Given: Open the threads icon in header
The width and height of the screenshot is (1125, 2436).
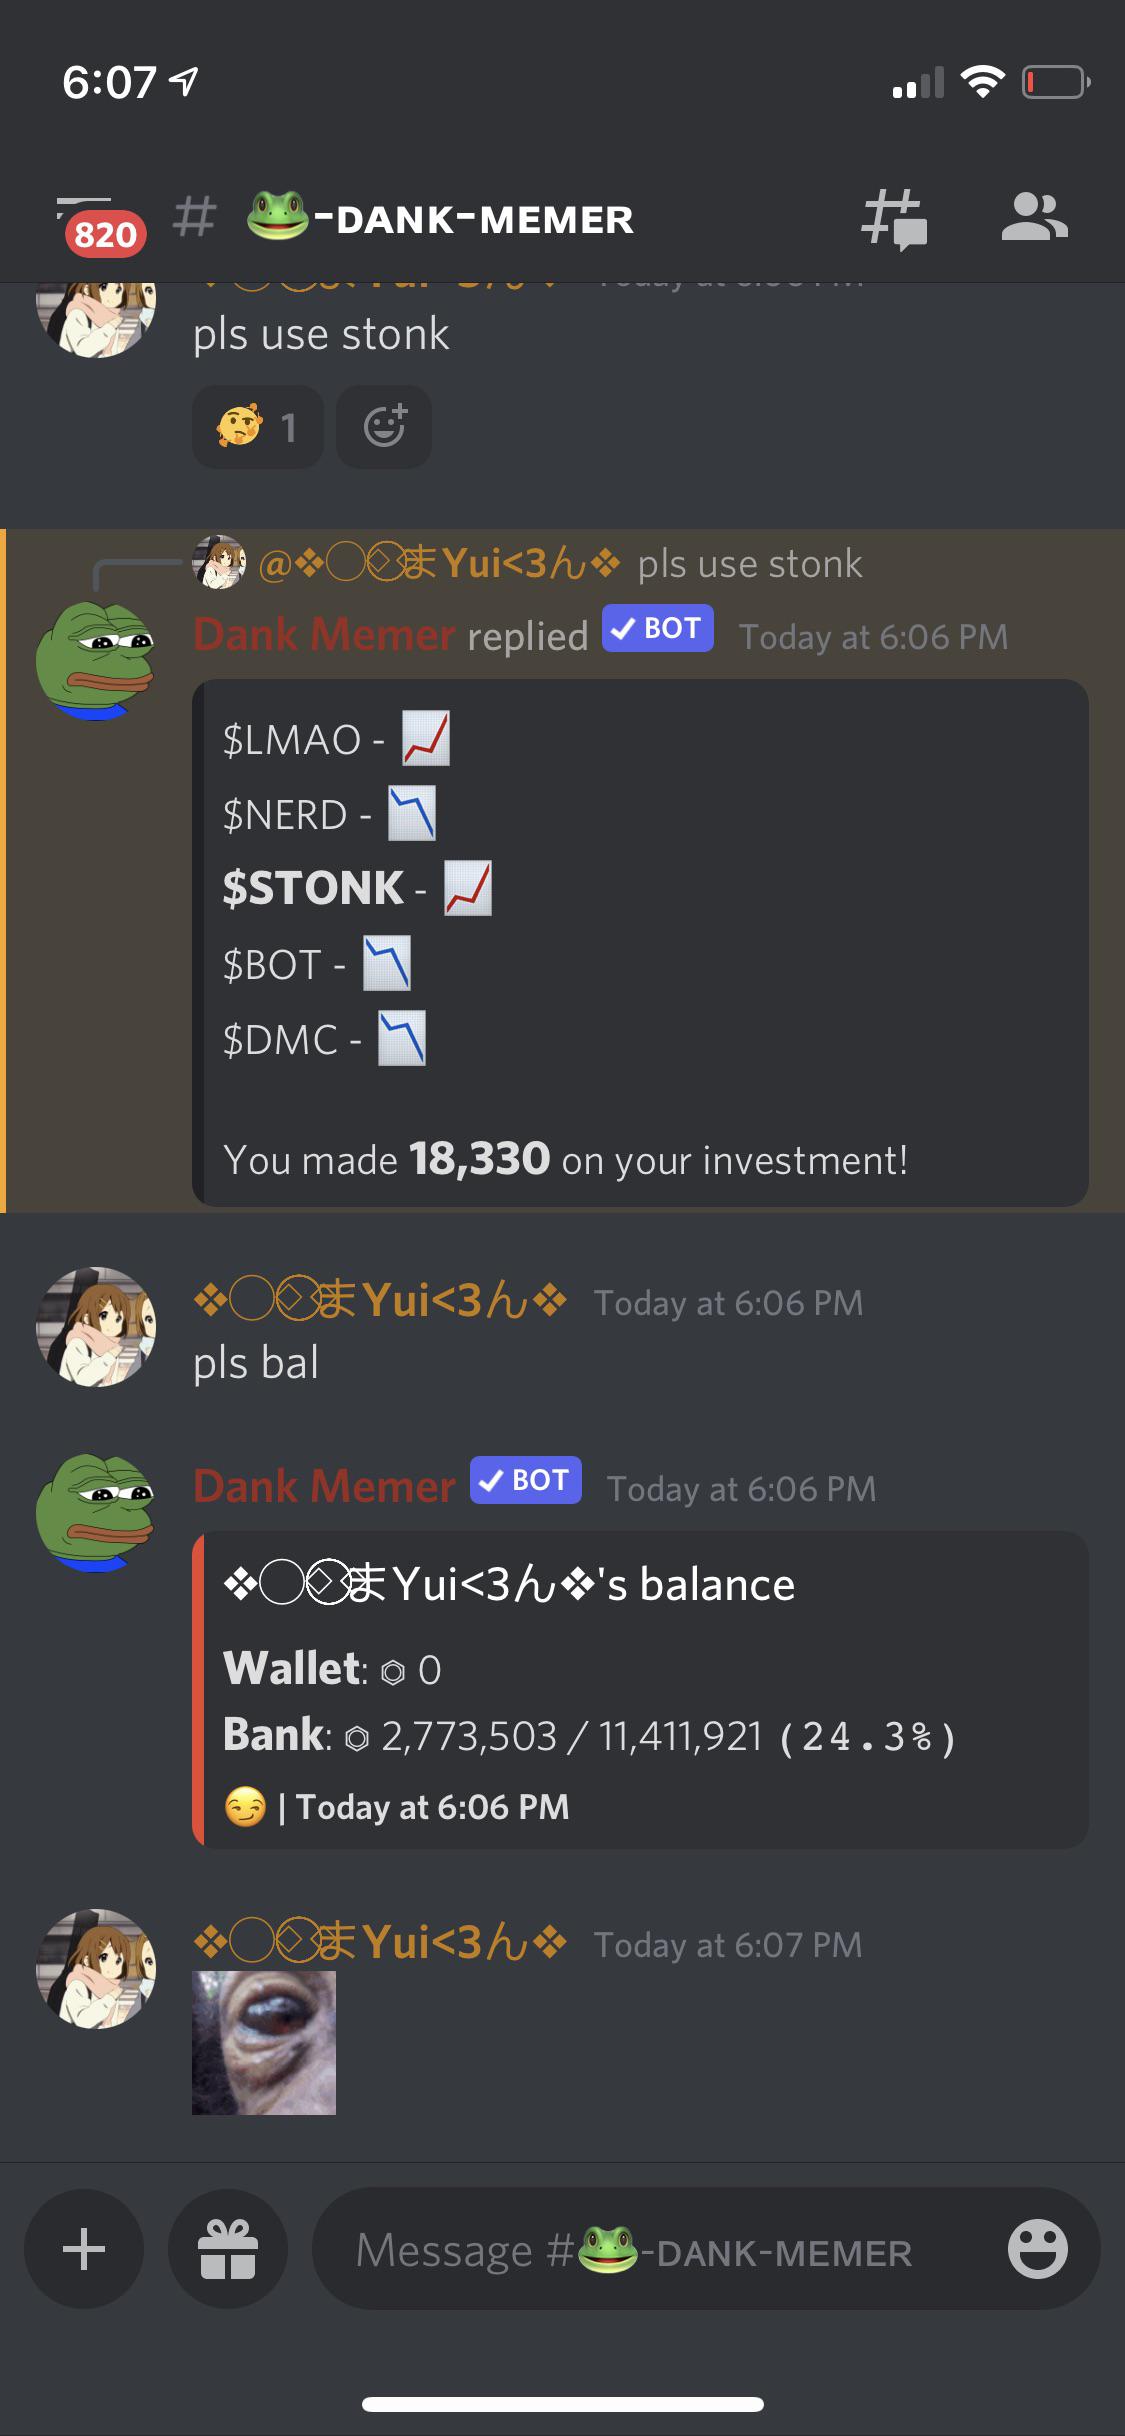Looking at the screenshot, I should tap(894, 219).
